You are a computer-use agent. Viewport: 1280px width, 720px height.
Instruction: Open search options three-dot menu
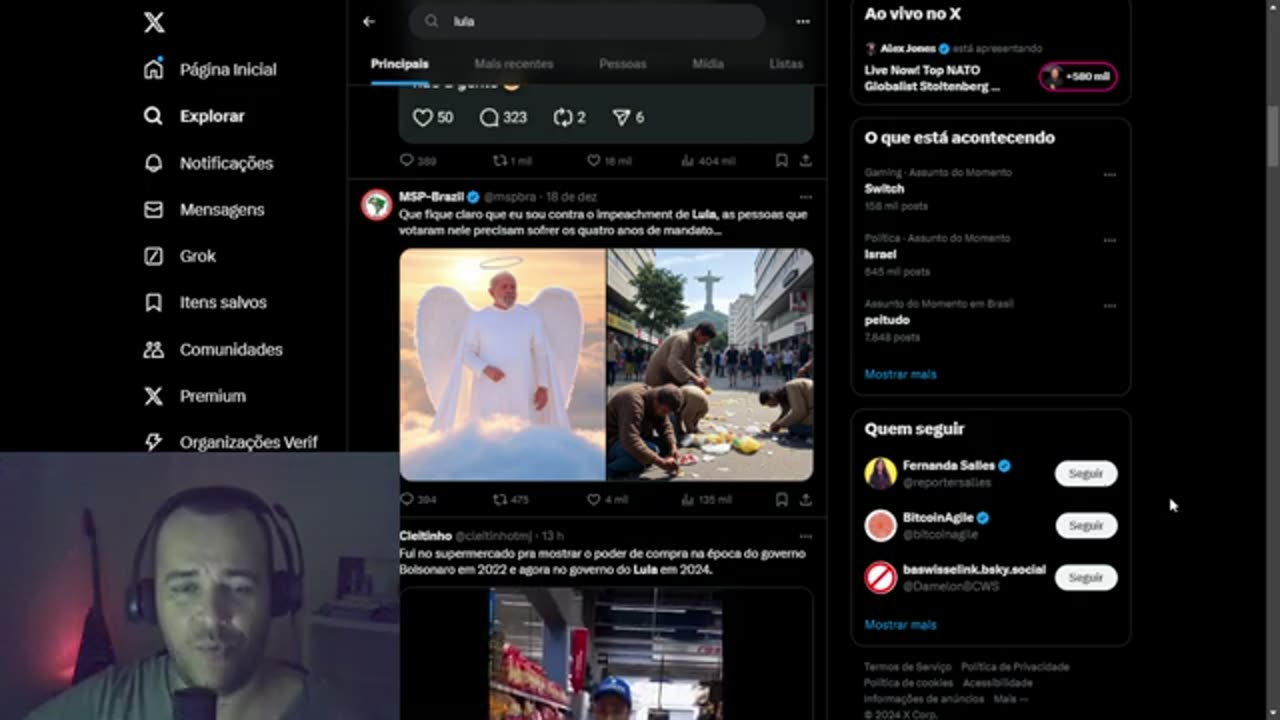pyautogui.click(x=803, y=21)
